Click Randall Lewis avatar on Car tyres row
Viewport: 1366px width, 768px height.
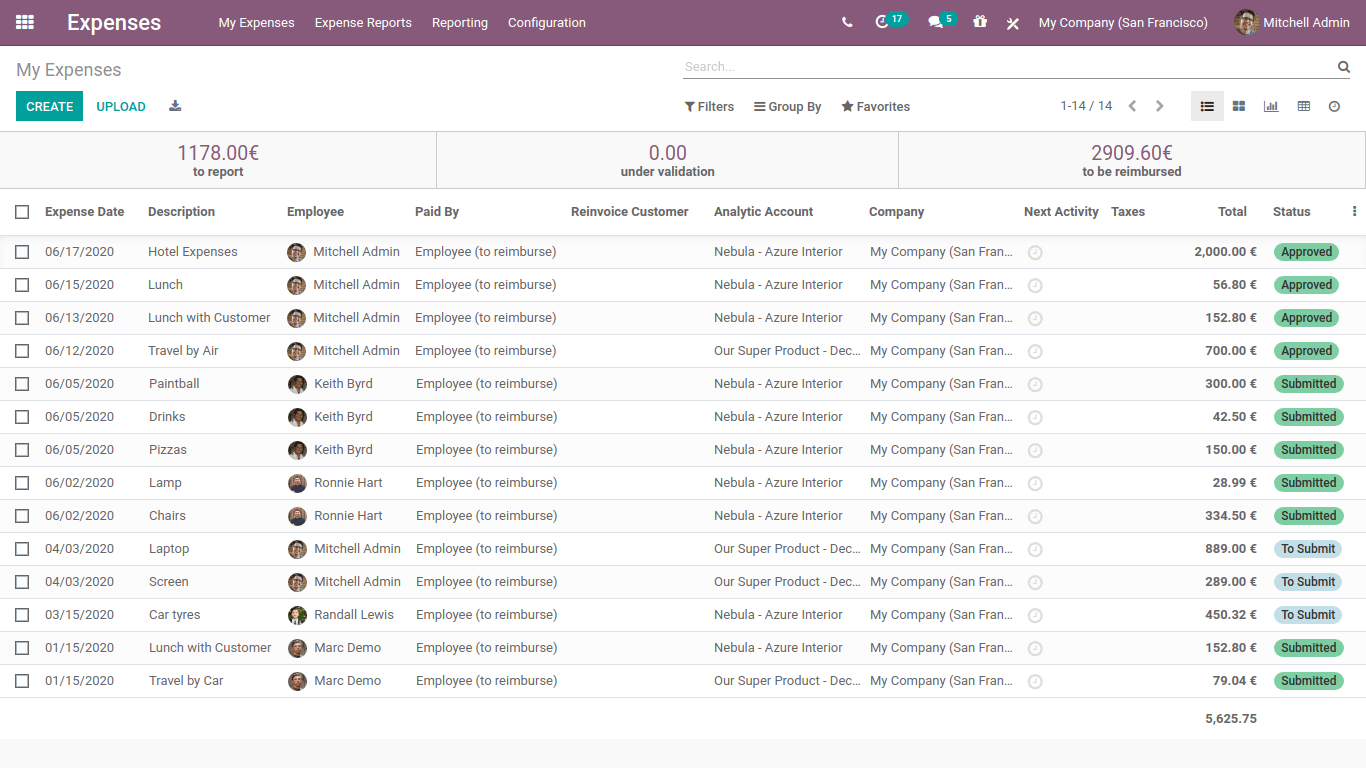click(297, 615)
